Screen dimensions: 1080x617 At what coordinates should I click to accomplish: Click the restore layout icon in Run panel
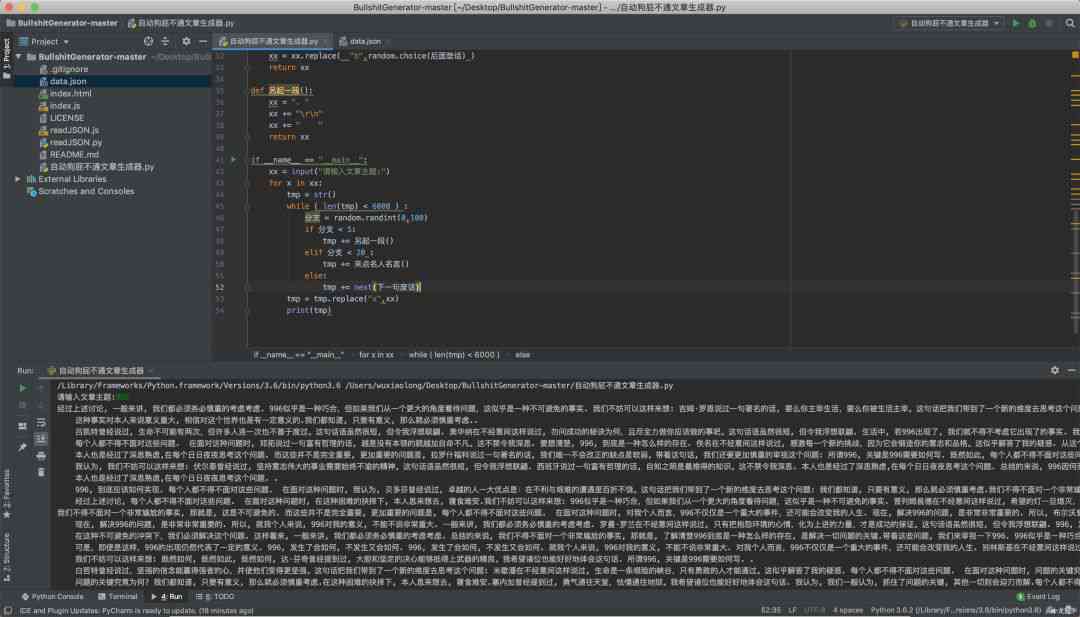23,426
